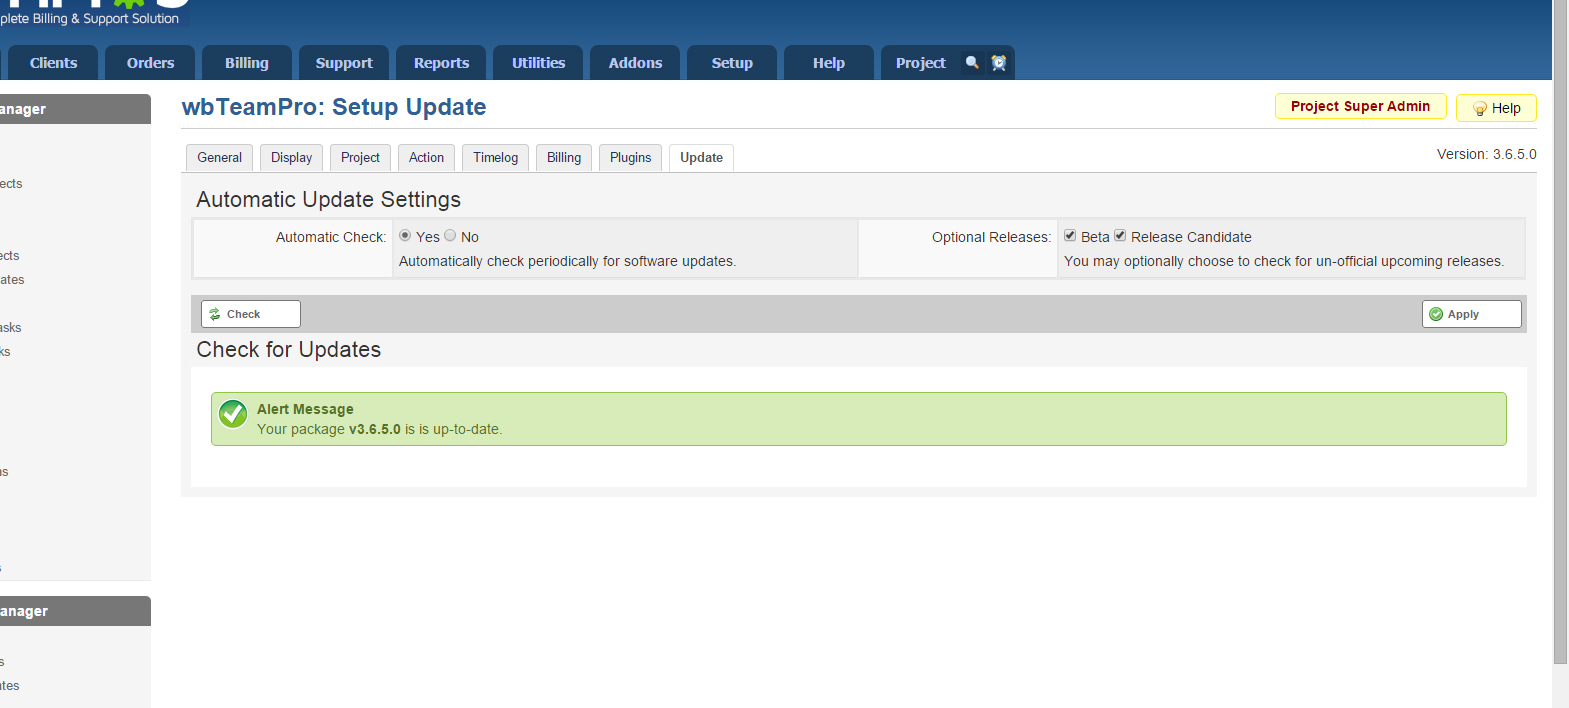Viewport: 1569px width, 708px height.
Task: Toggle the Beta releases checkbox
Action: 1070,236
